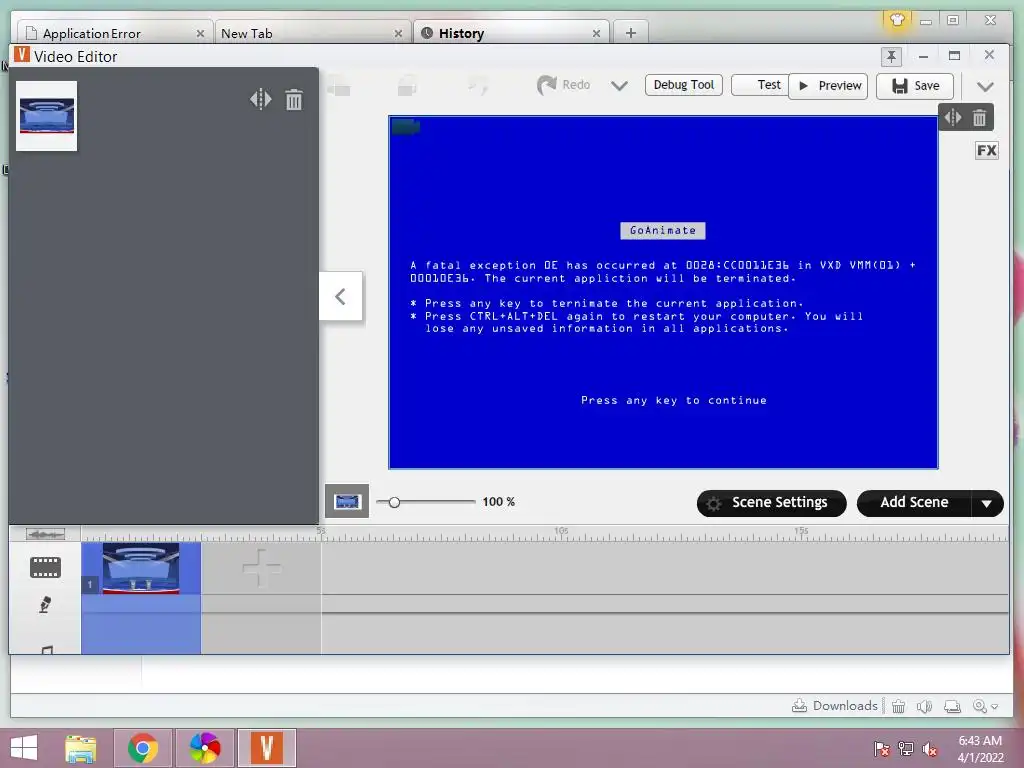
Task: Open Google Chrome from the taskbar
Action: 143,748
